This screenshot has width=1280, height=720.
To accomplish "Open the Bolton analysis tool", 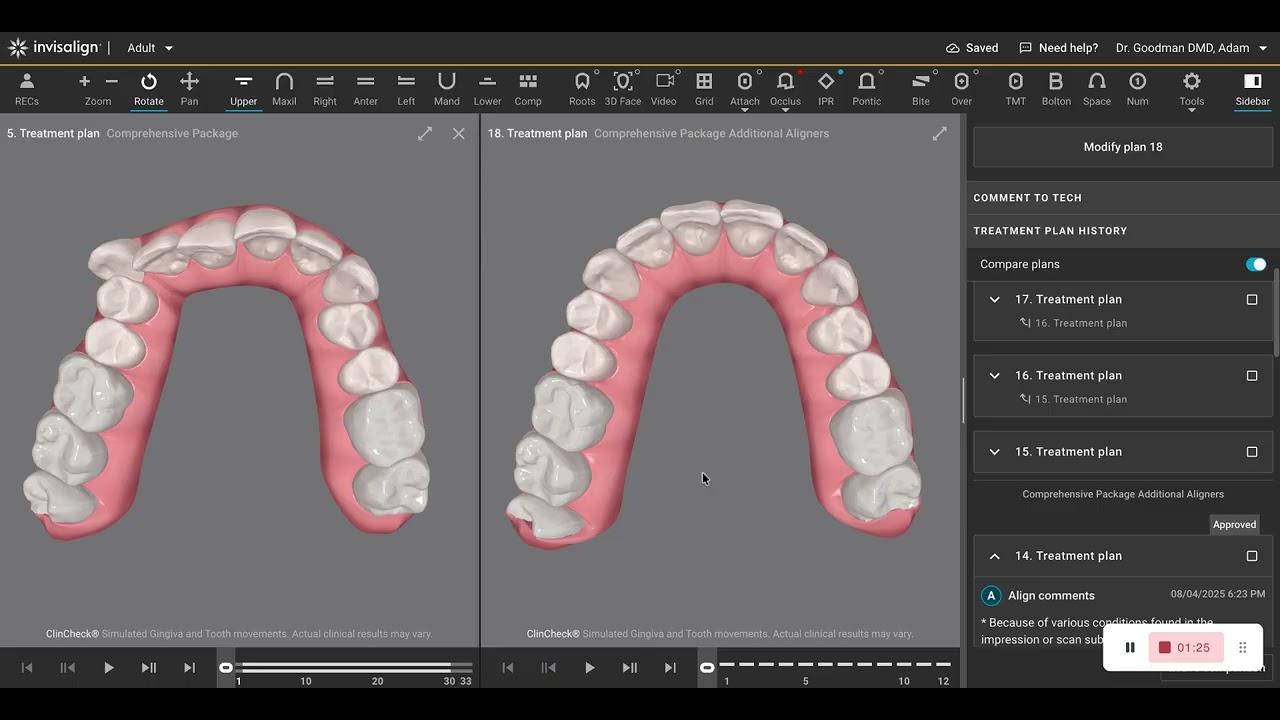I will [1056, 88].
